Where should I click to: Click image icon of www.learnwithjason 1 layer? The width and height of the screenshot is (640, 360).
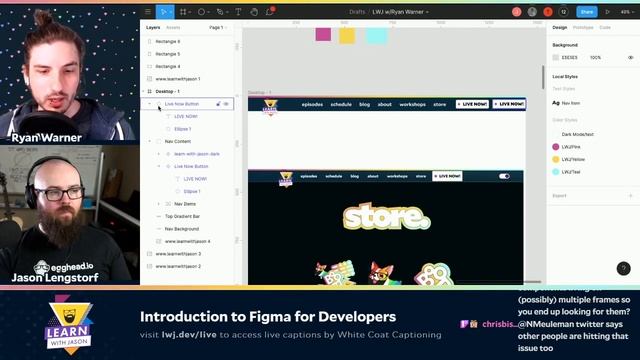tap(149, 79)
